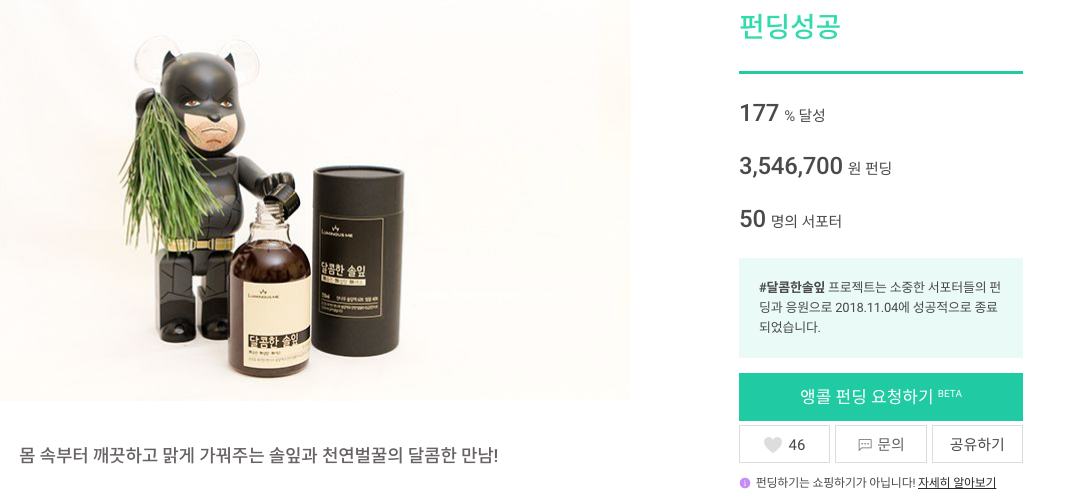Viewport: 1077px width, 503px height.
Task: Select the 177 % 달성 figure
Action: pyautogui.click(x=782, y=114)
